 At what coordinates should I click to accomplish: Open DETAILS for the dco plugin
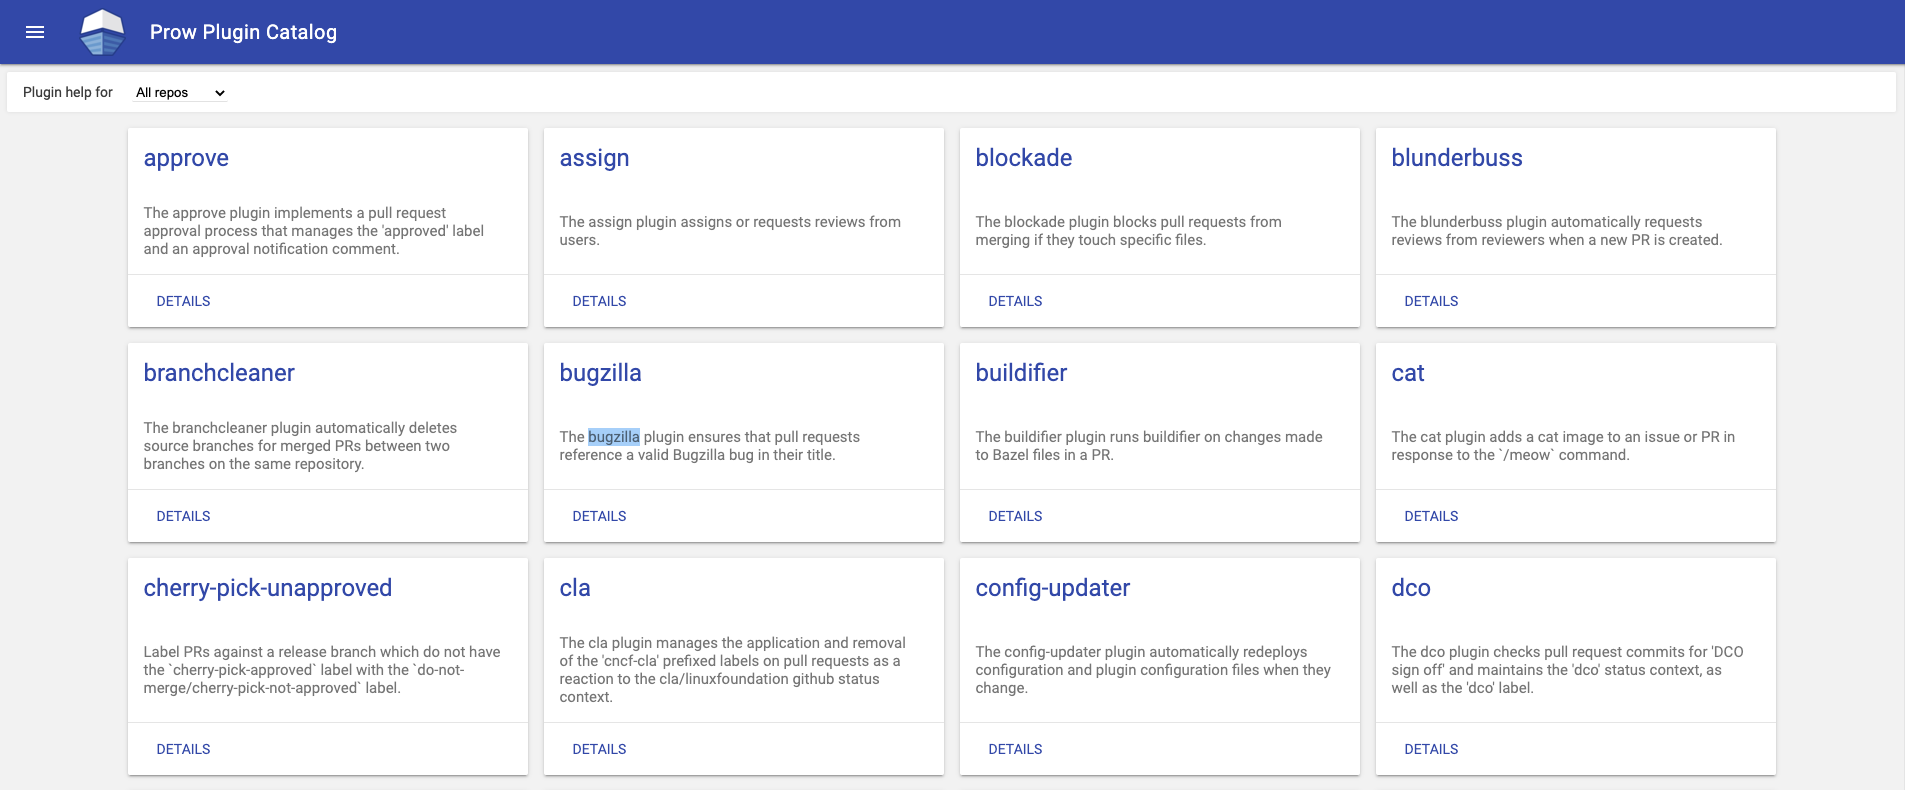pyautogui.click(x=1430, y=749)
